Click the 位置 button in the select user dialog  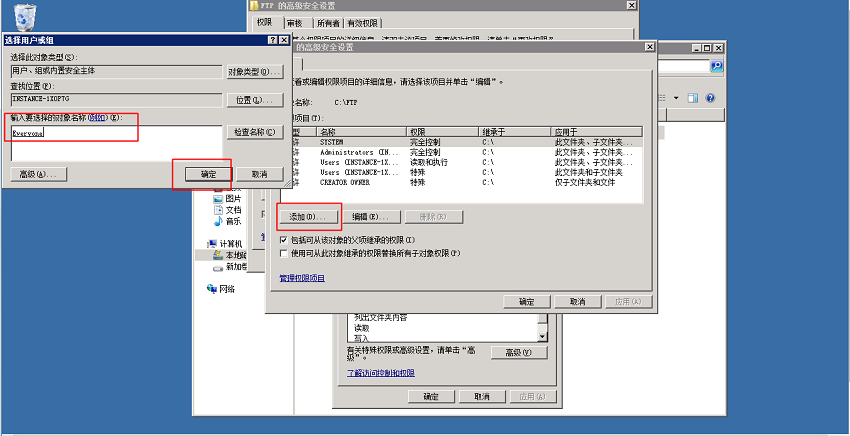tap(255, 100)
